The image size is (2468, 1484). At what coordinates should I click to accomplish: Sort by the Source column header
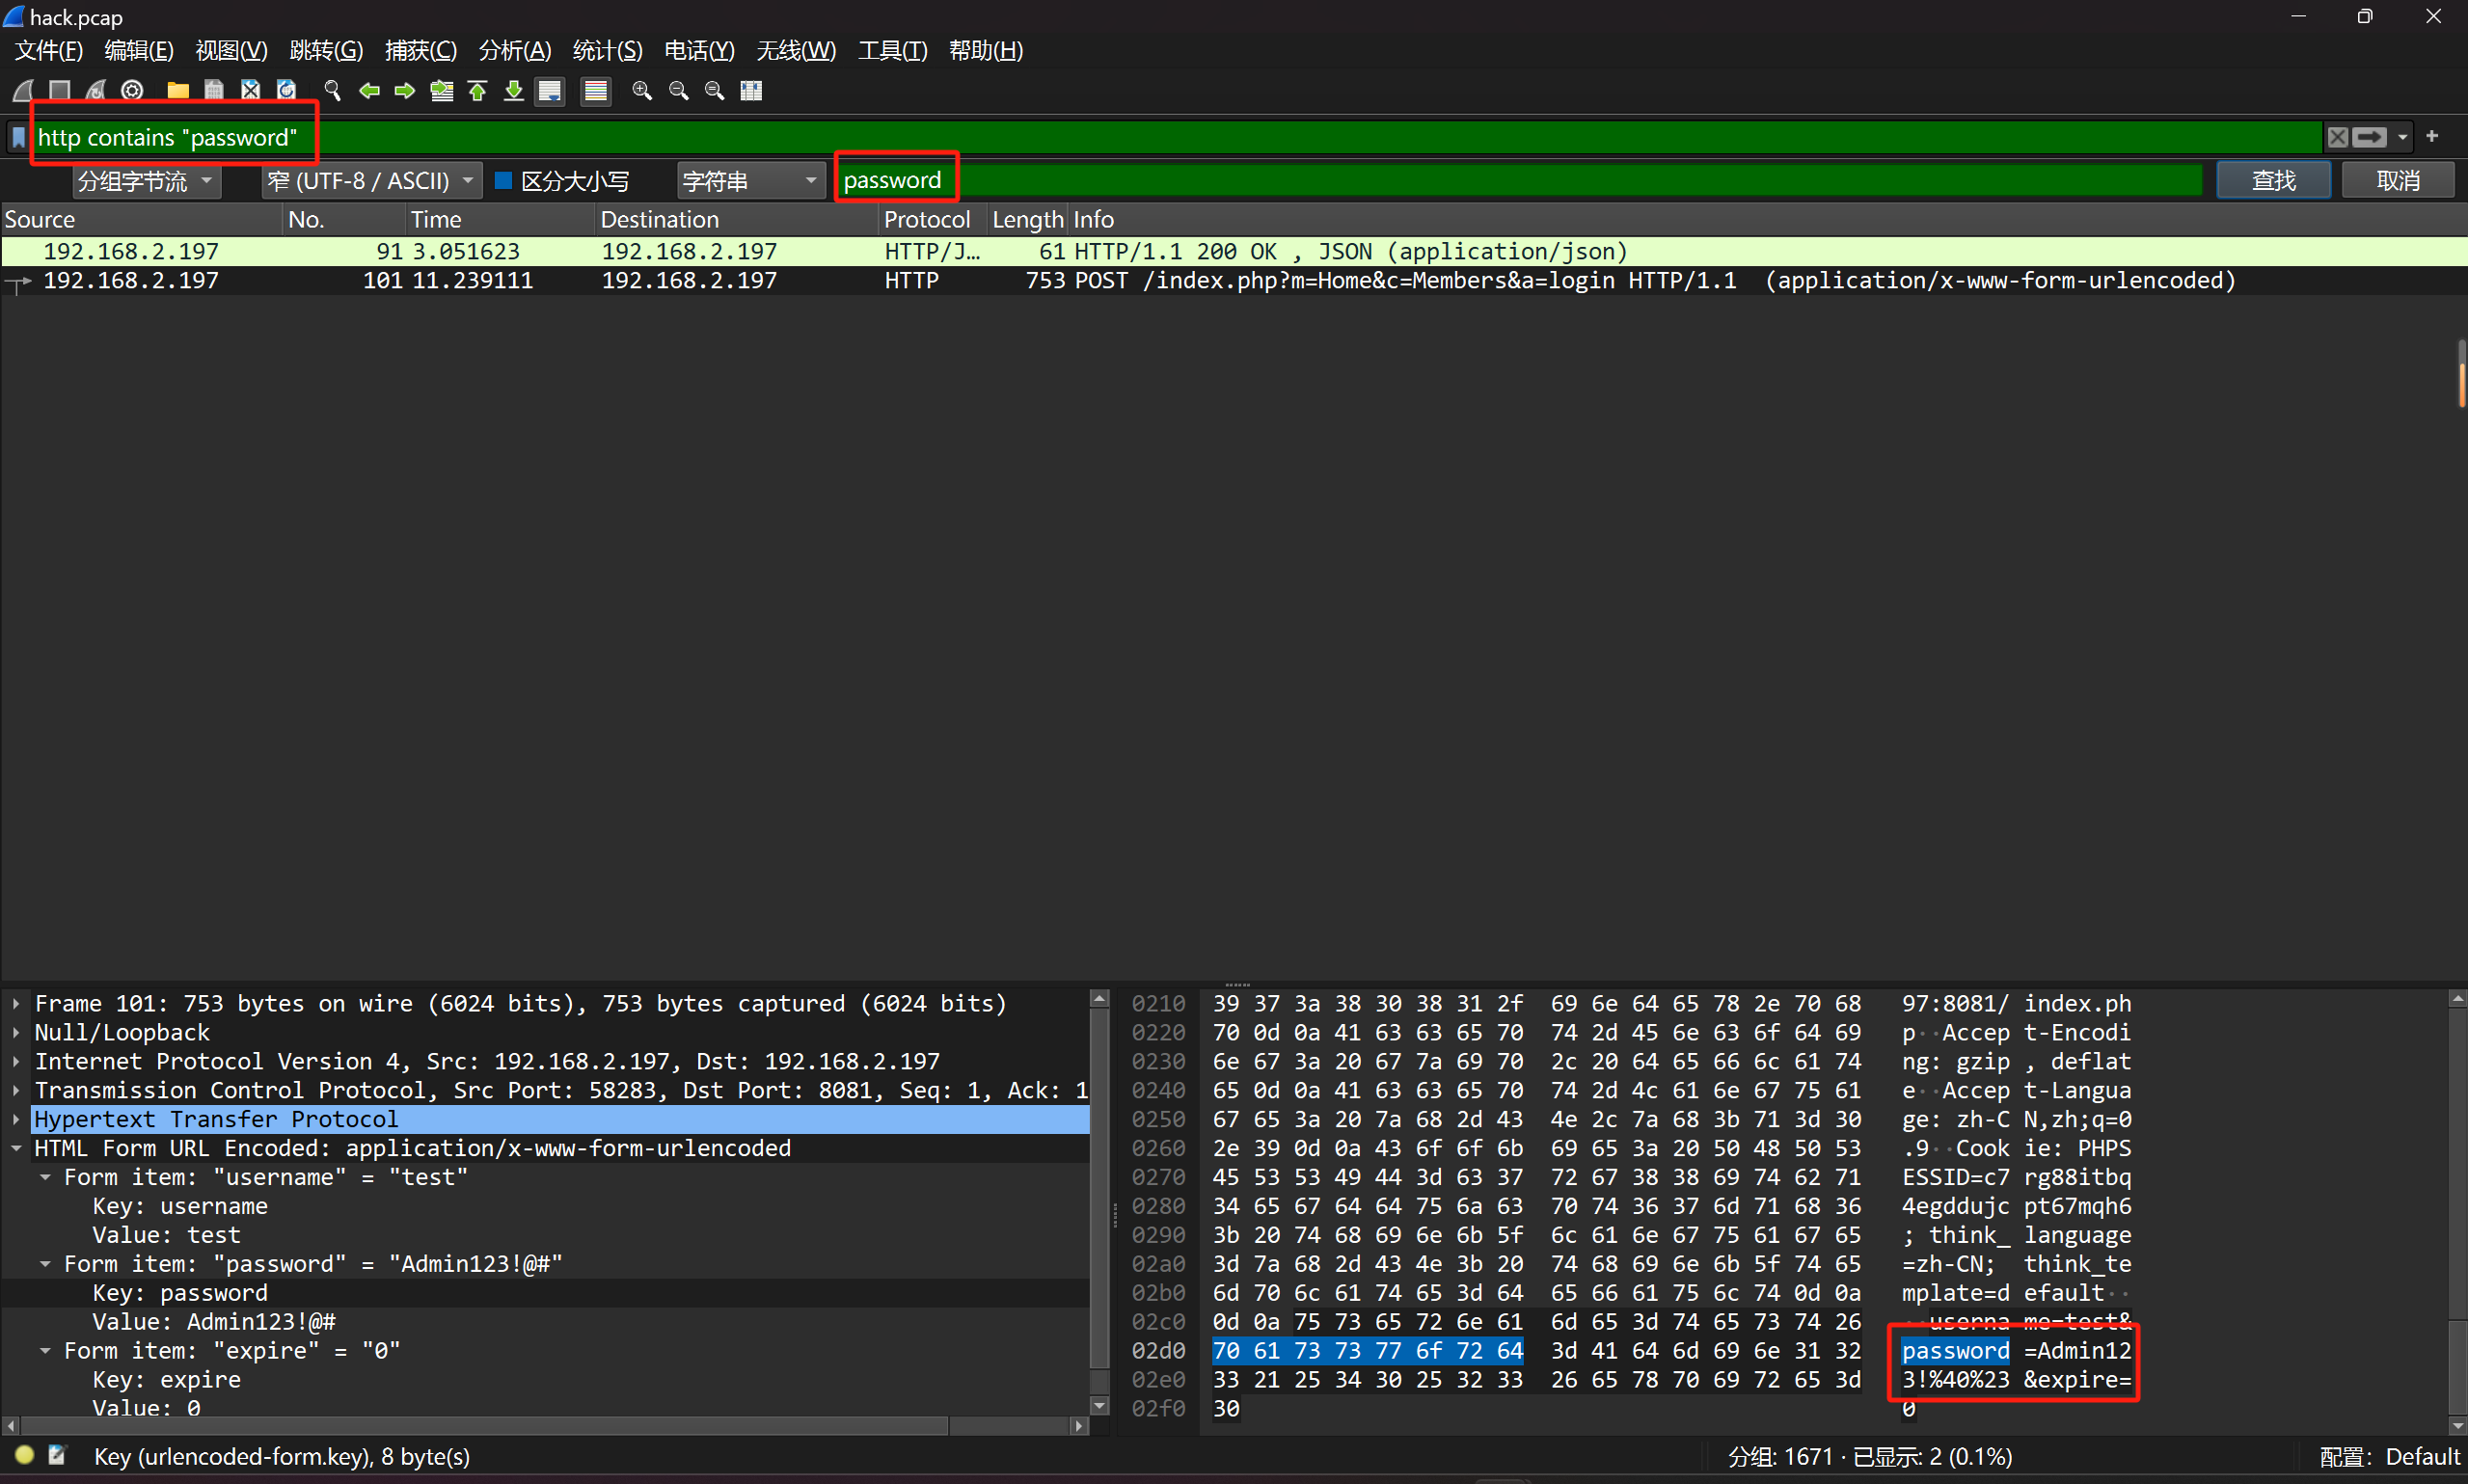tap(141, 219)
